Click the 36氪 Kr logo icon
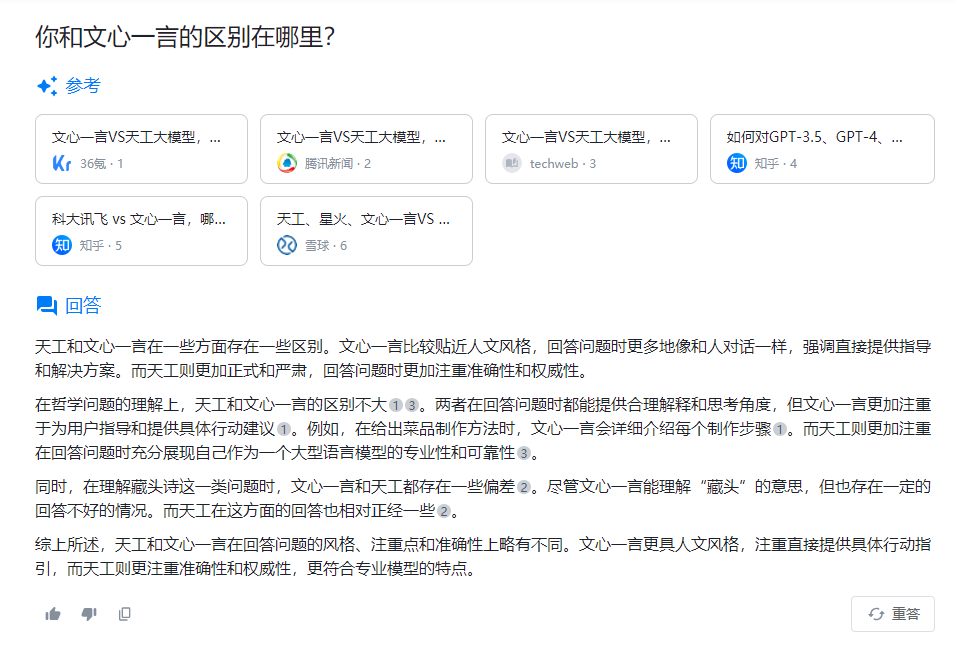The height and width of the screenshot is (647, 956). coord(62,163)
